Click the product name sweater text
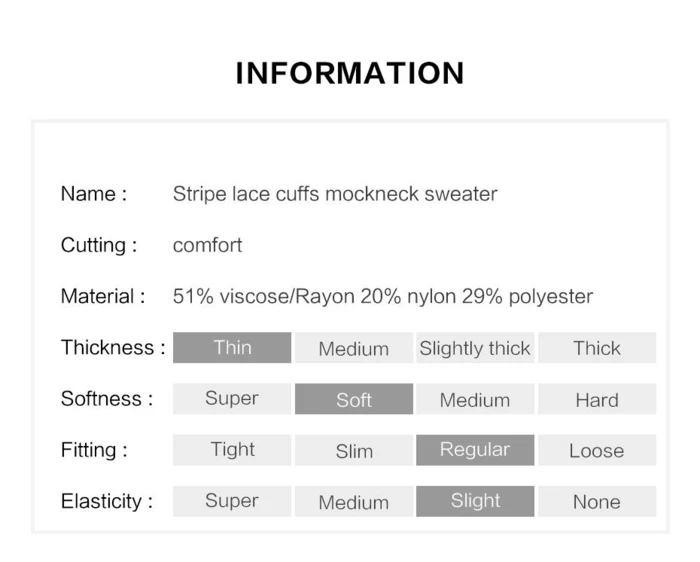Viewport: 700px width, 562px height. [335, 194]
